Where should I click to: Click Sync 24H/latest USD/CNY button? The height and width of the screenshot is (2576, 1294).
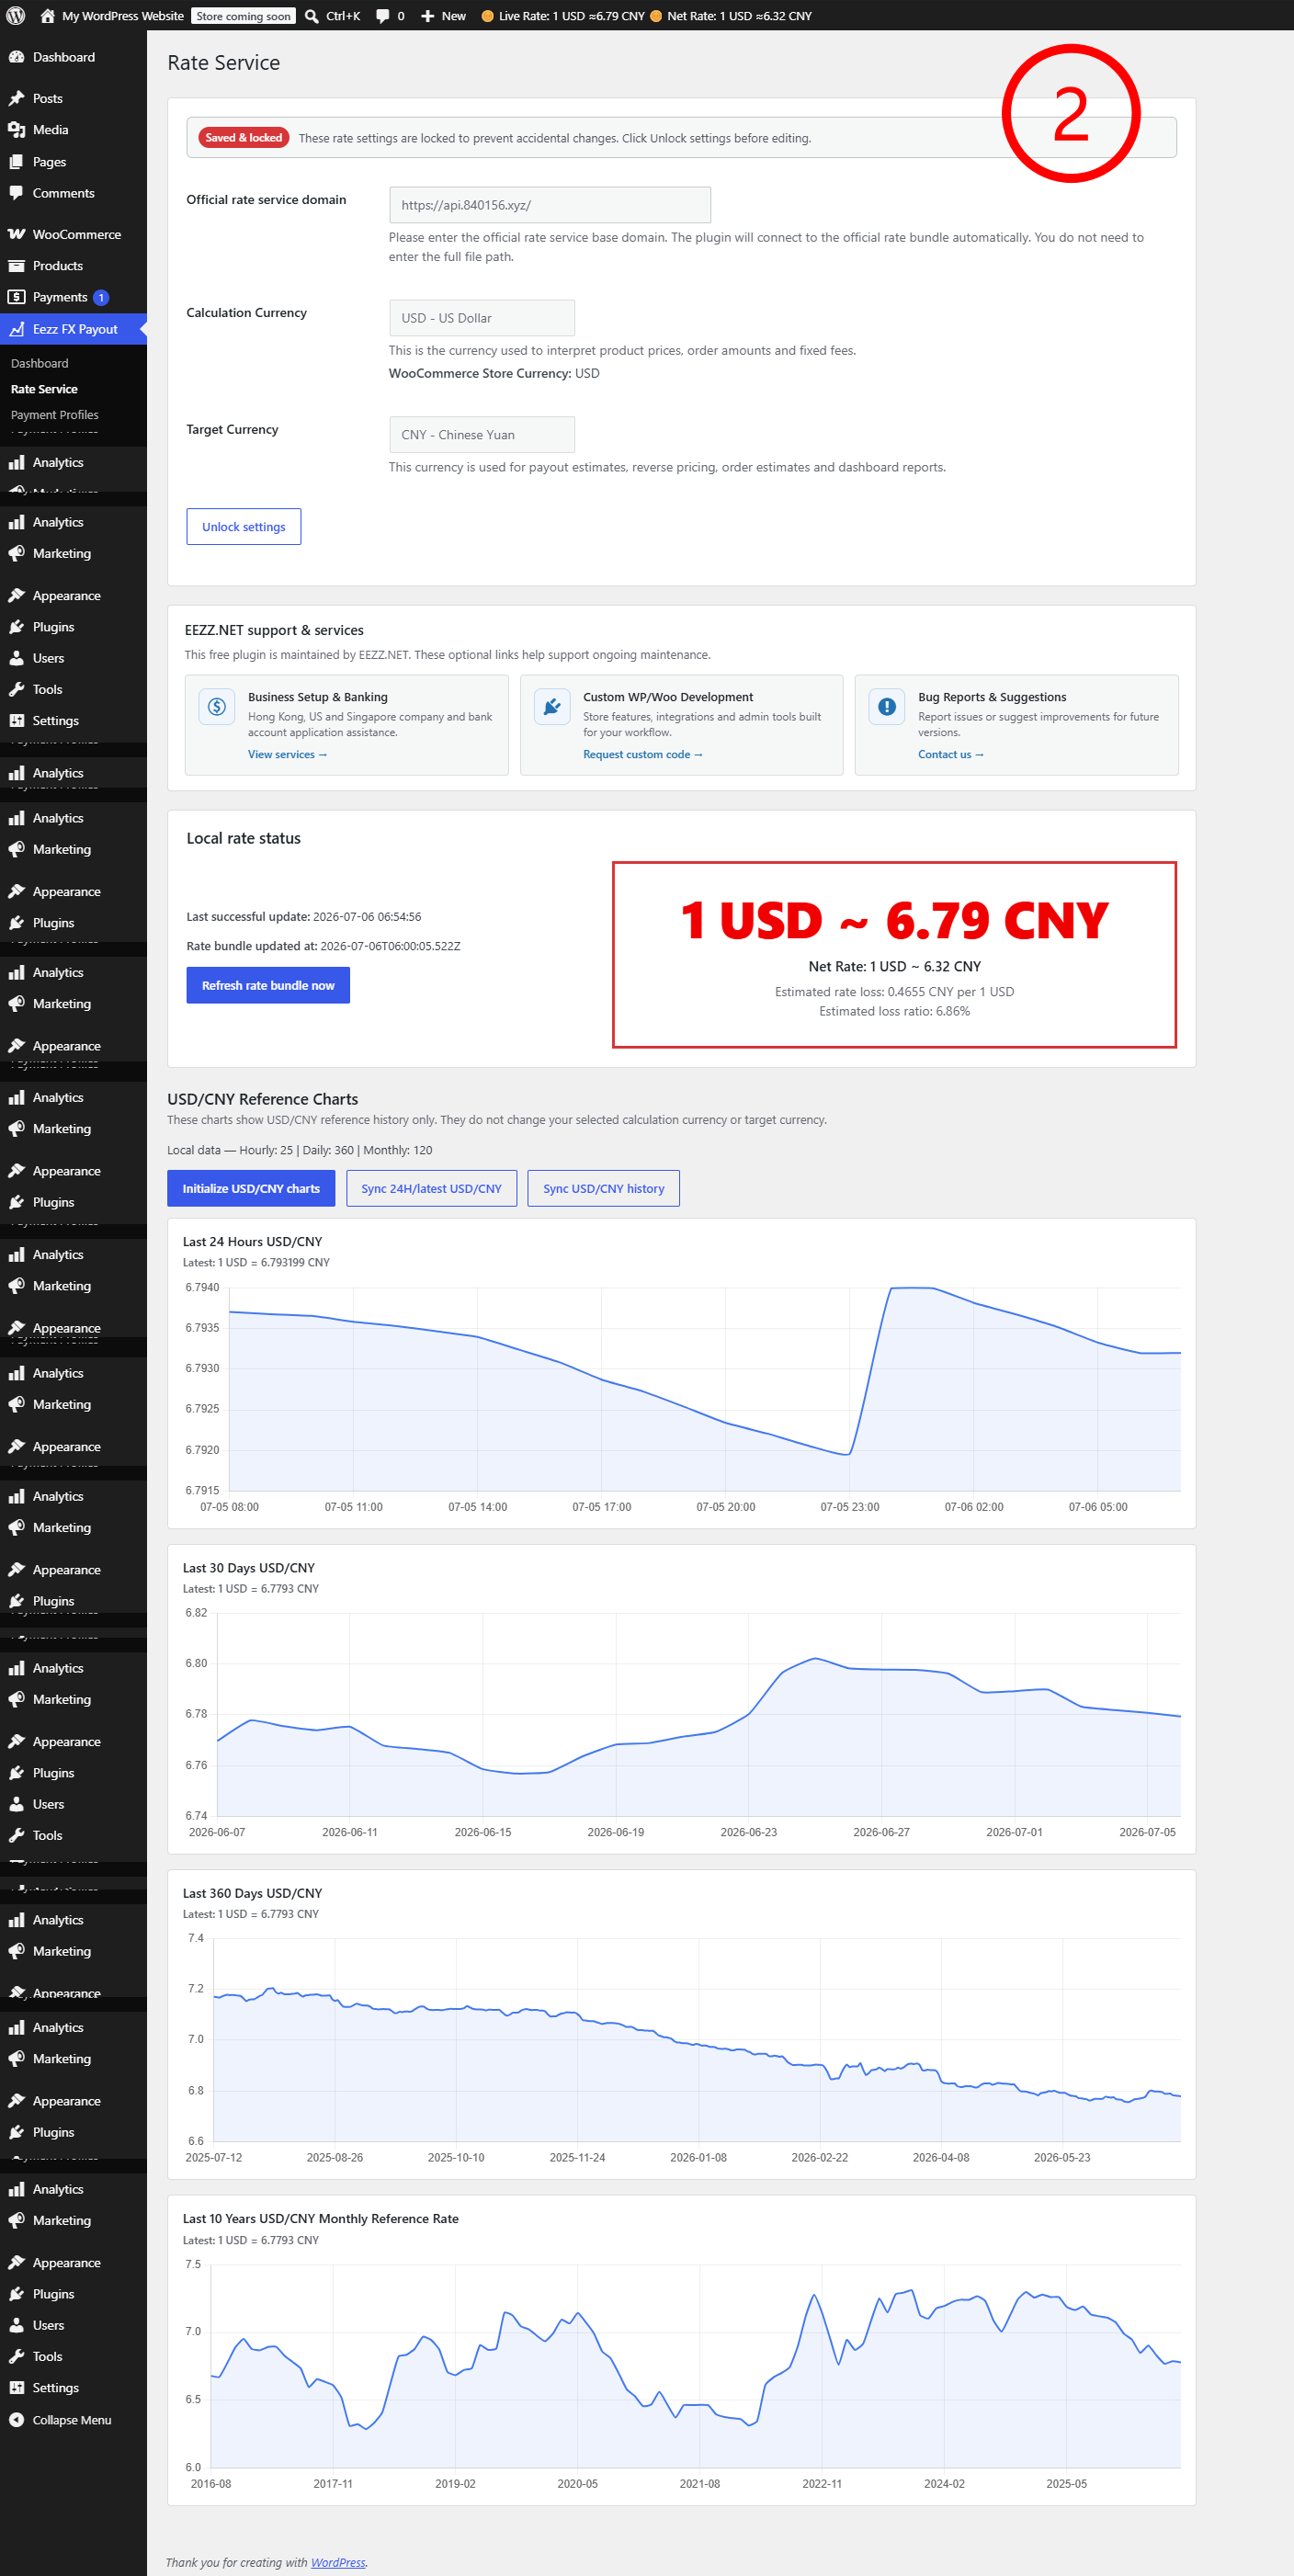pos(431,1188)
